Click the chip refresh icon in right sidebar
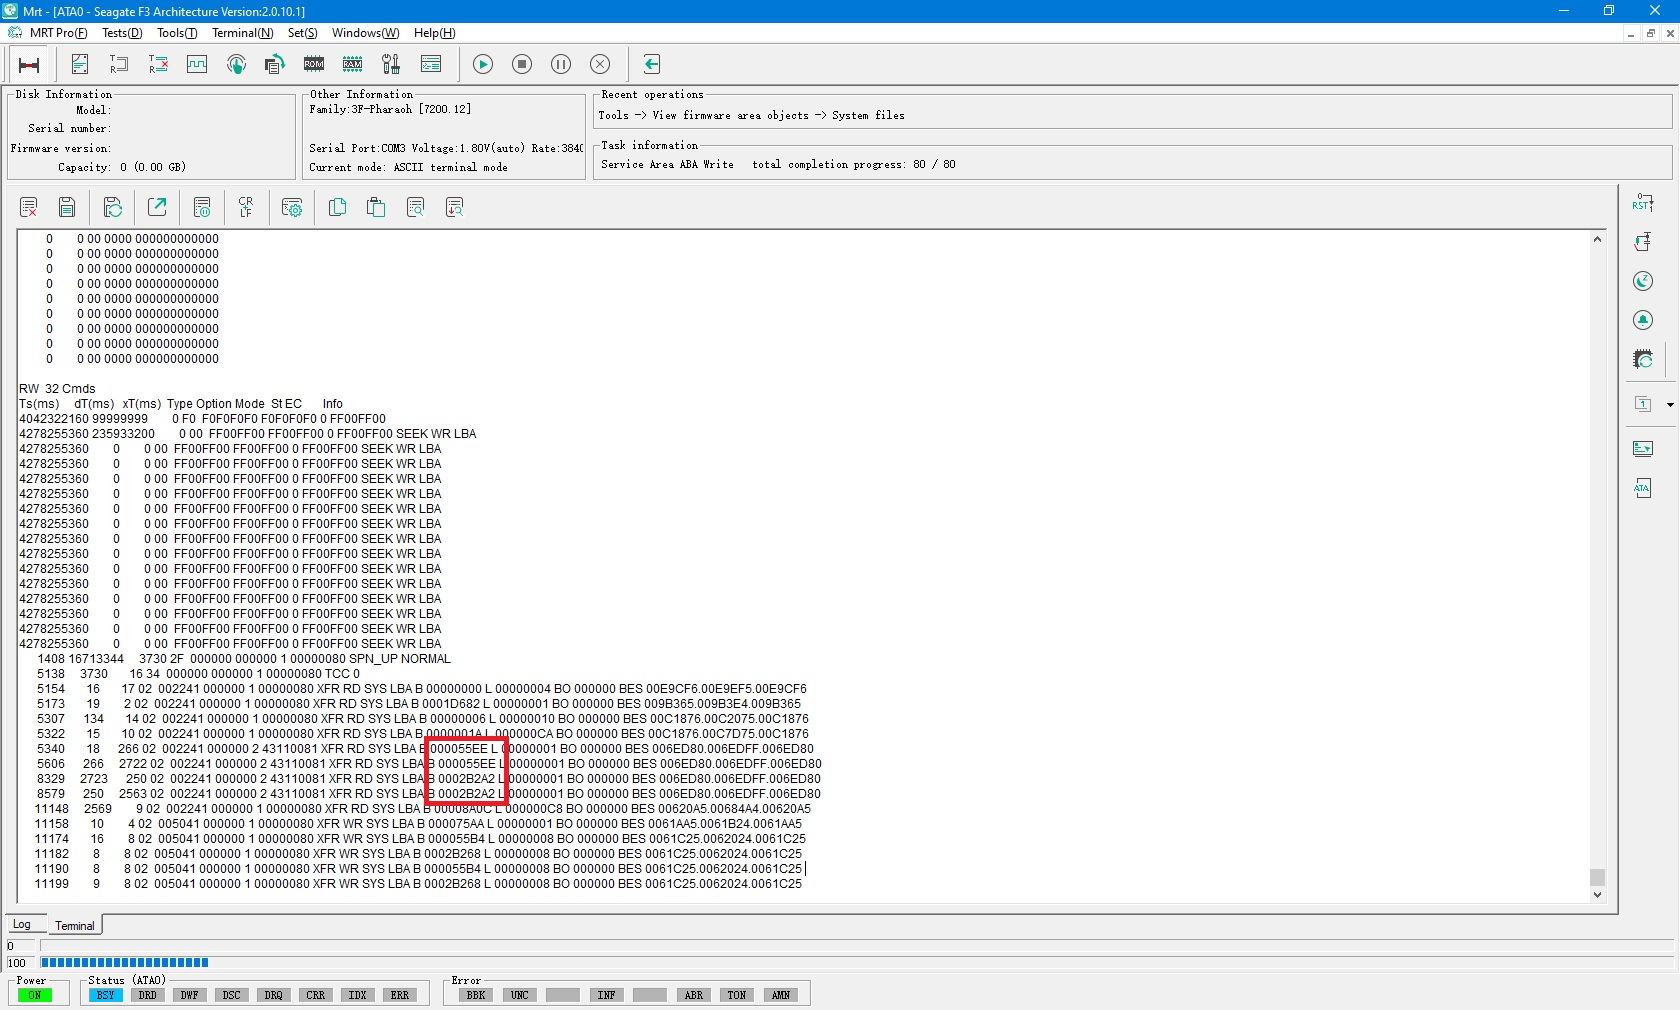This screenshot has width=1680, height=1010. click(1643, 359)
